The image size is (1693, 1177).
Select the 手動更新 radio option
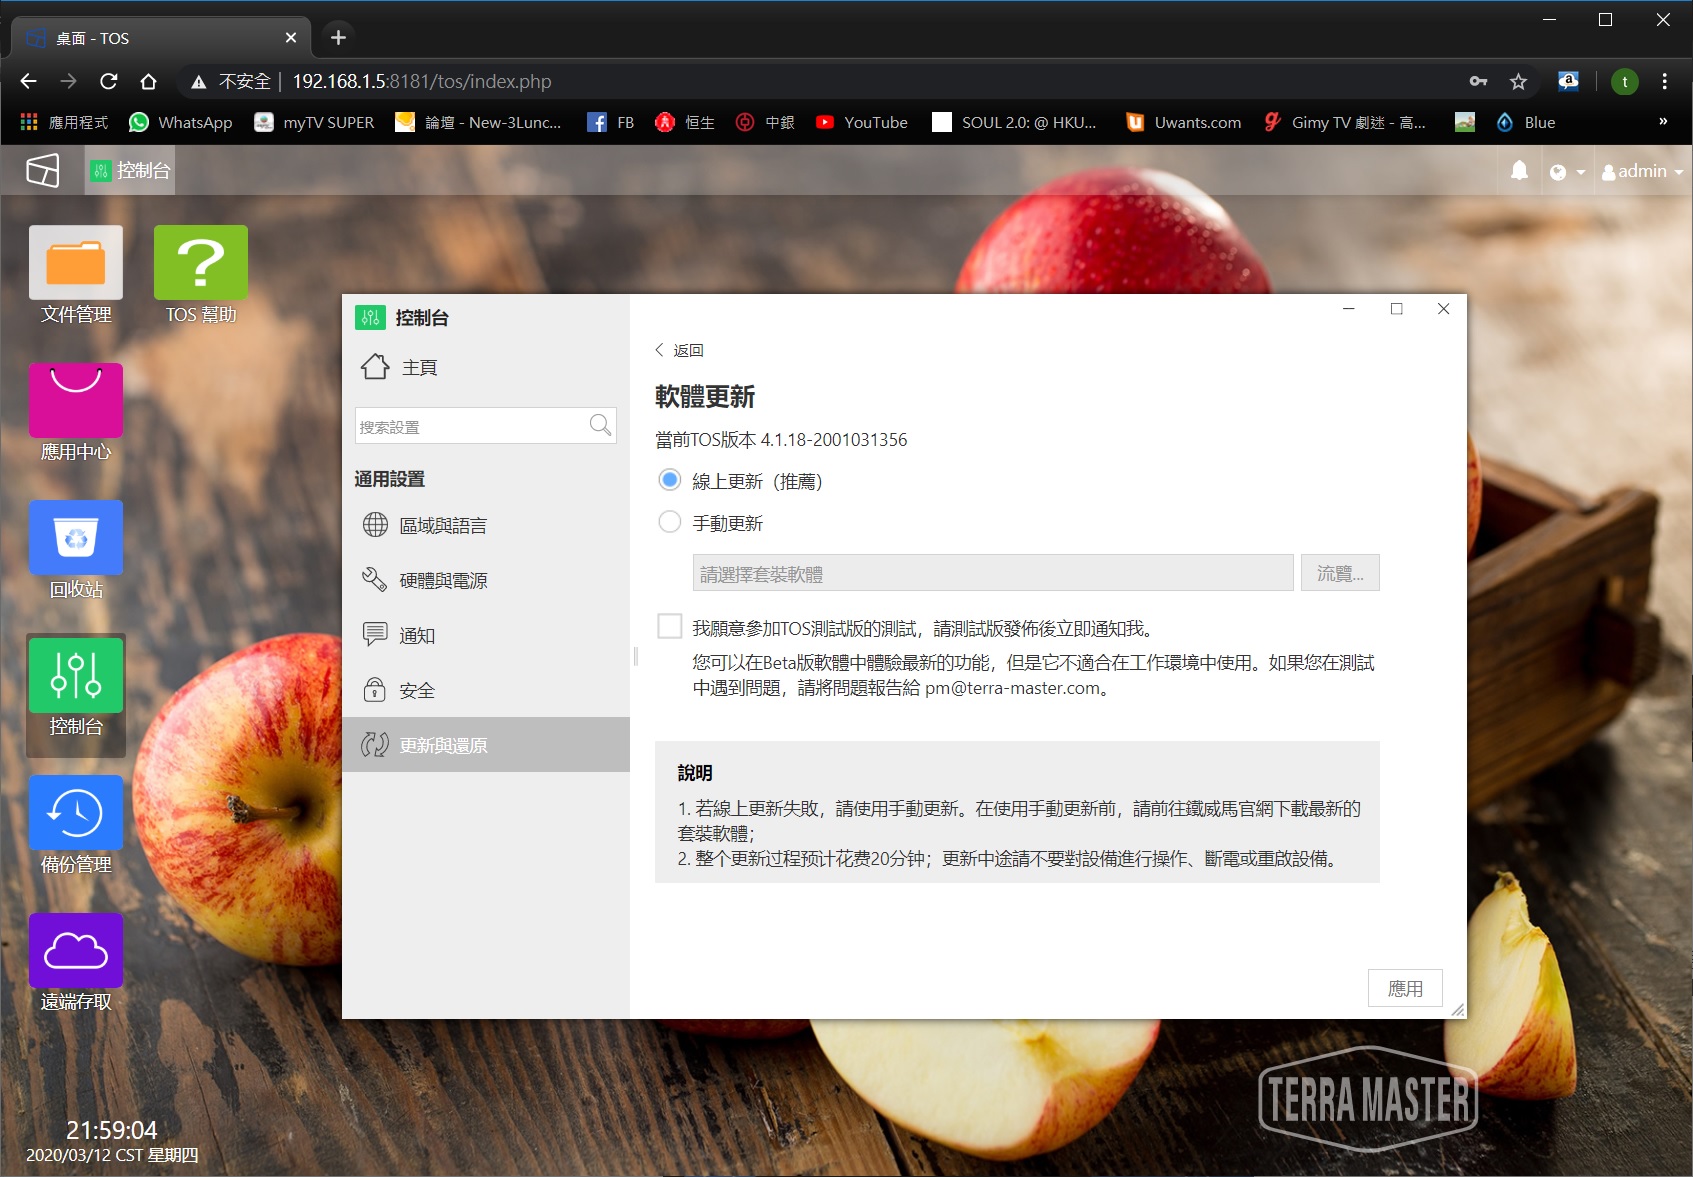(x=670, y=522)
